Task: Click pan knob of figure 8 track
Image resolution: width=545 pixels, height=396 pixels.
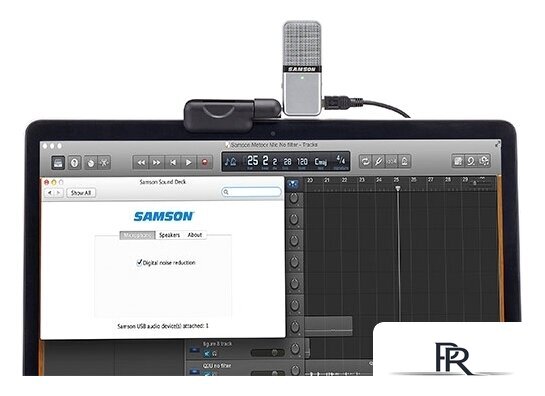Action: coord(295,348)
